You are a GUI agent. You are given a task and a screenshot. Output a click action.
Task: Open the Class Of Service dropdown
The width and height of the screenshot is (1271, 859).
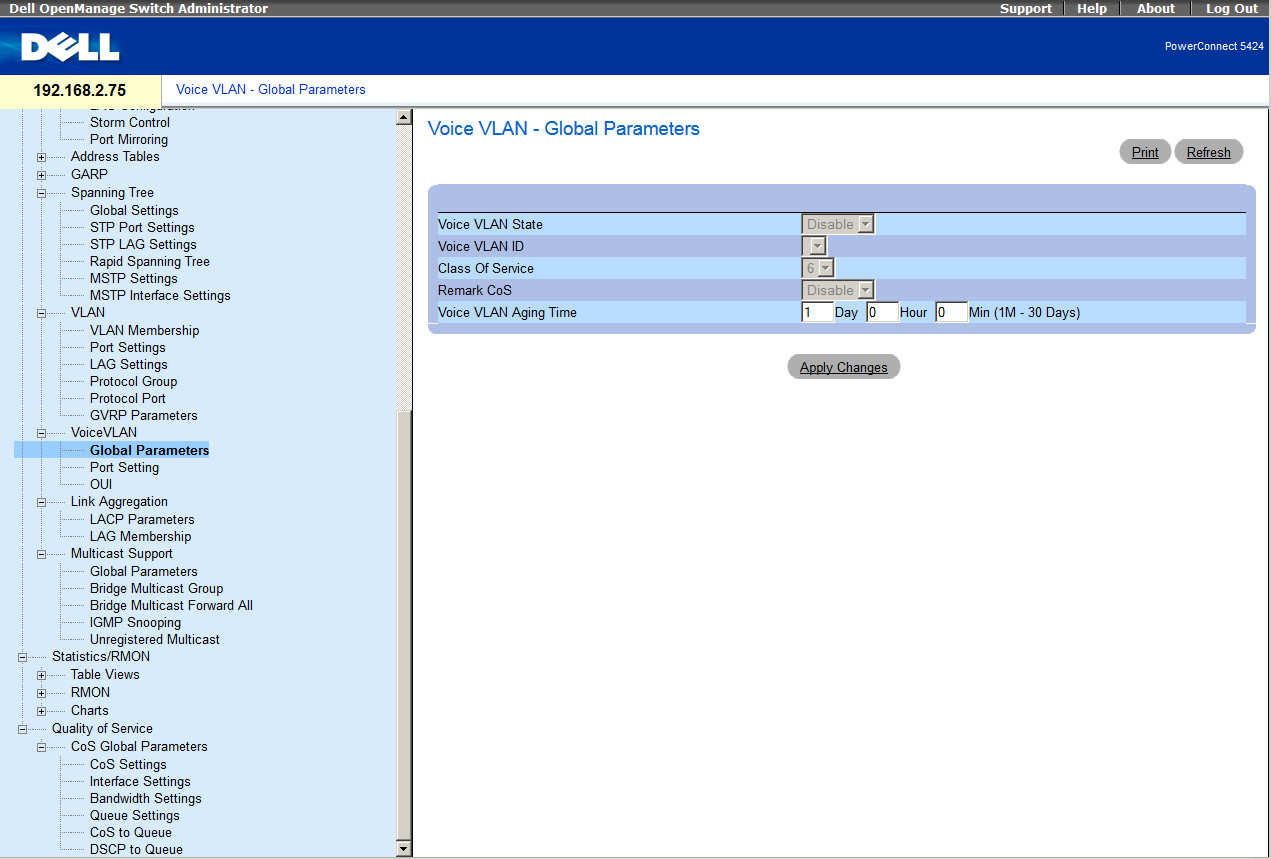click(825, 269)
